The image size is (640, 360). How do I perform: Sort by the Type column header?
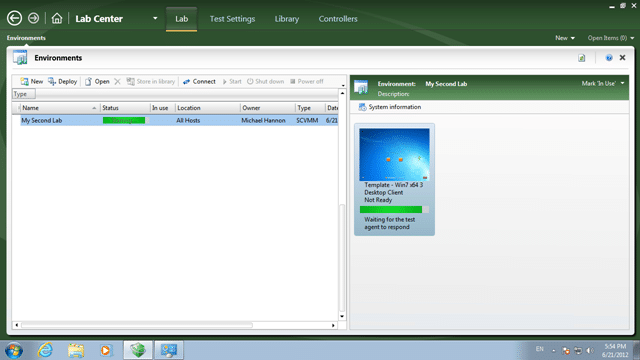(310, 108)
